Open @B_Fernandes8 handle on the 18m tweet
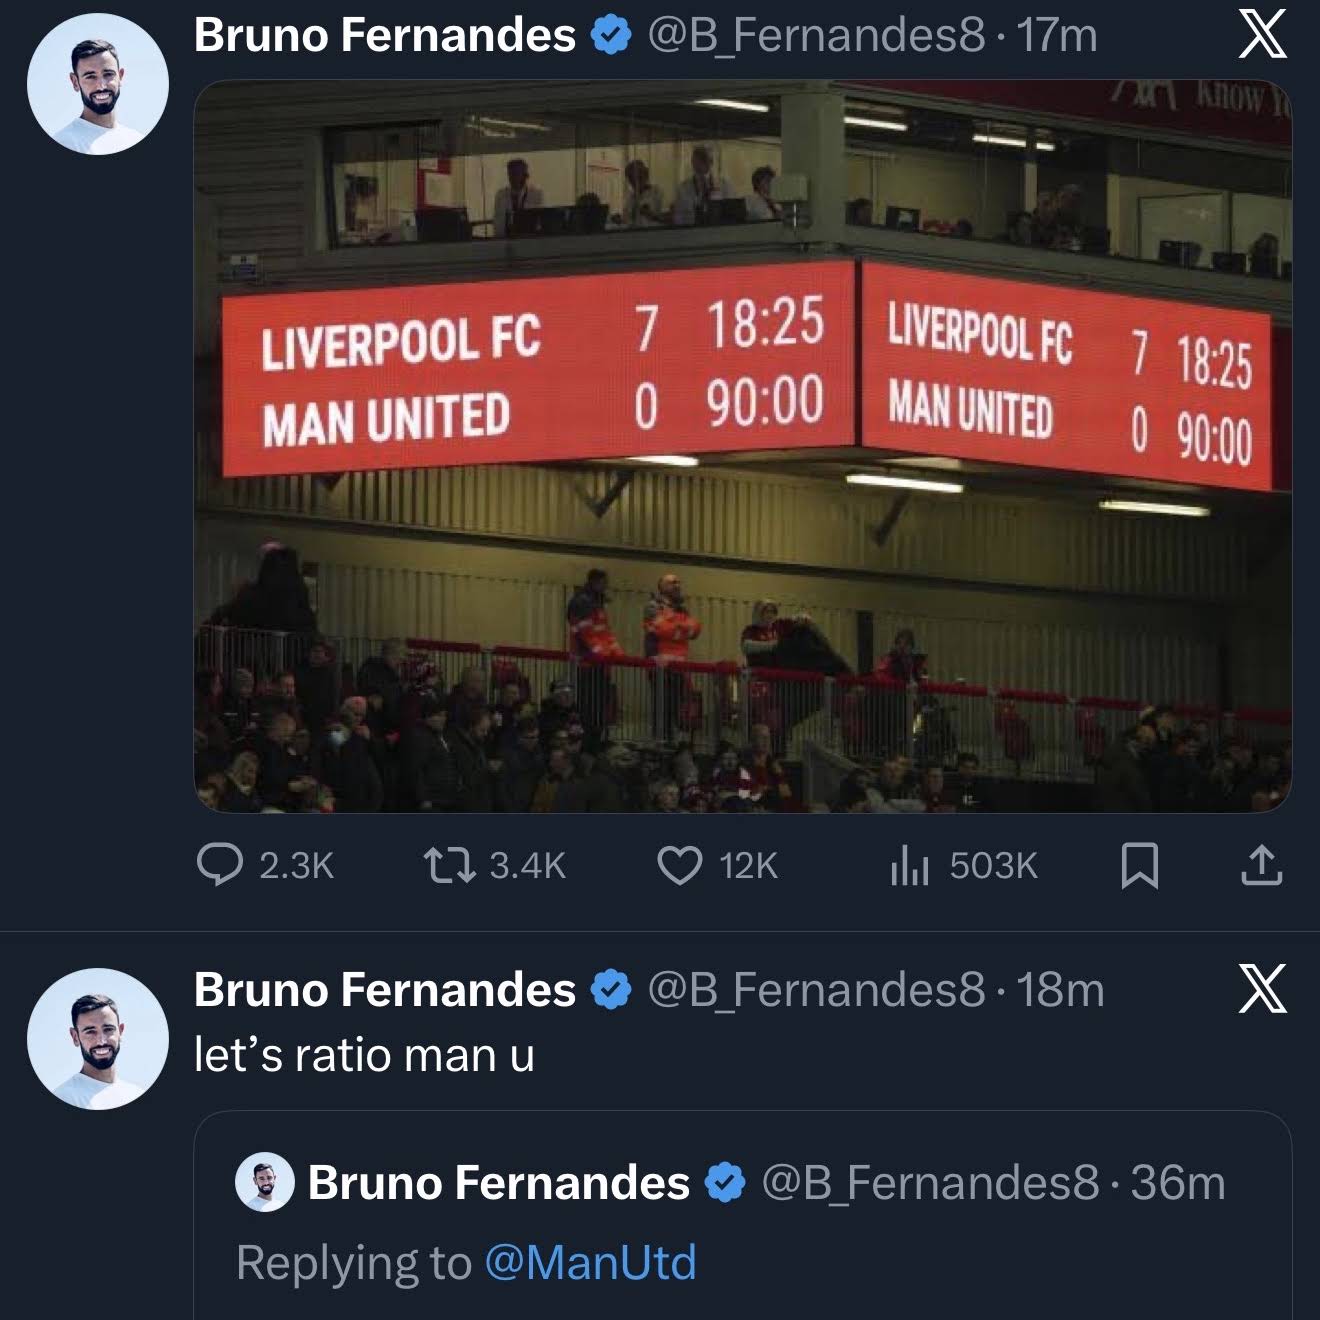Screen dimensions: 1320x1320 (x=817, y=990)
